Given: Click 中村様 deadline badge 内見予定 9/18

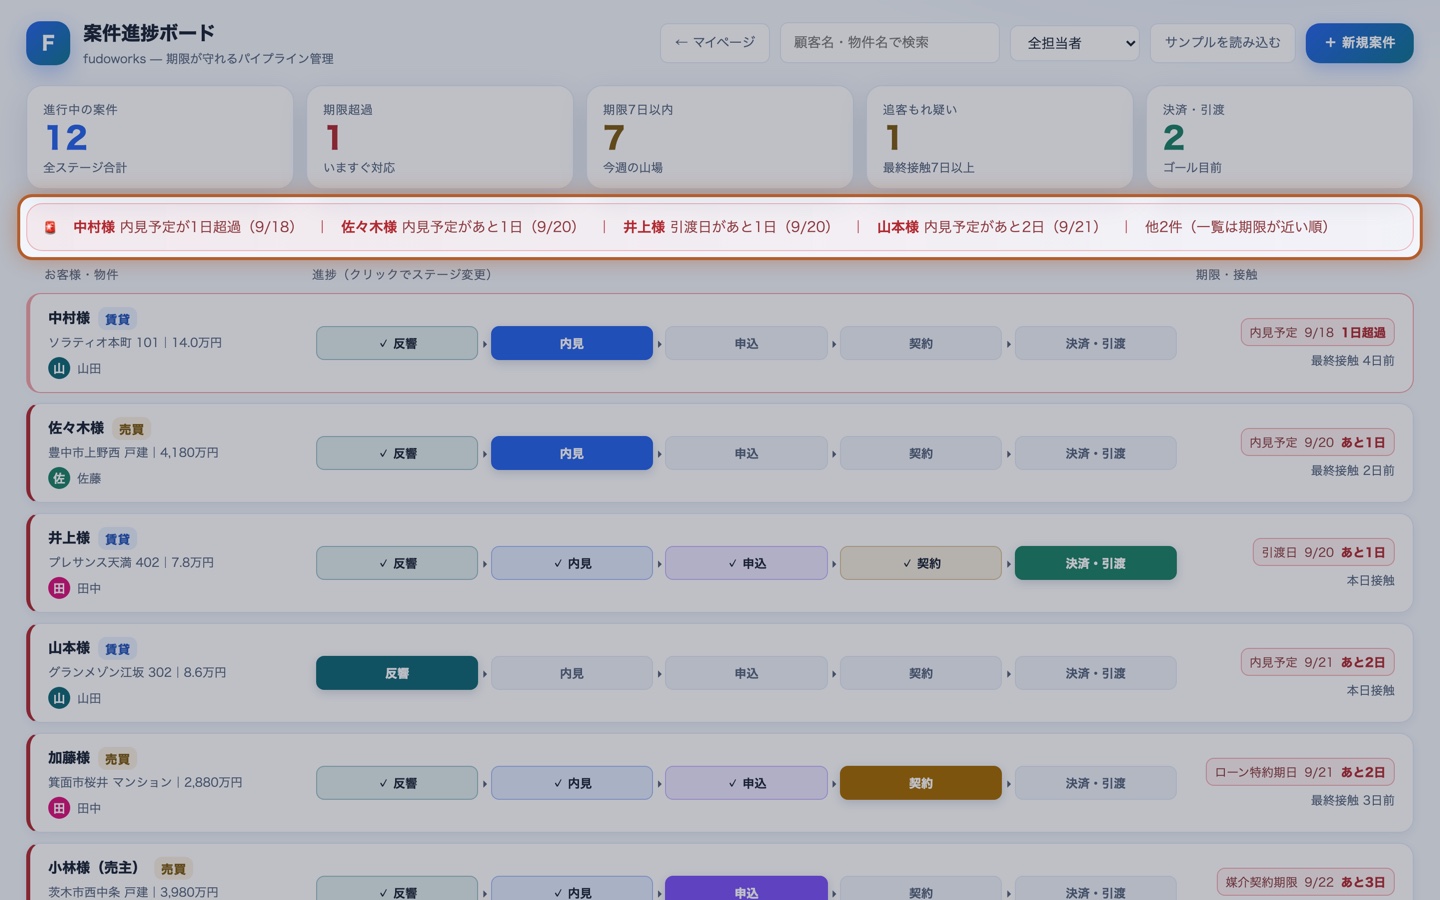Looking at the screenshot, I should 1318,332.
